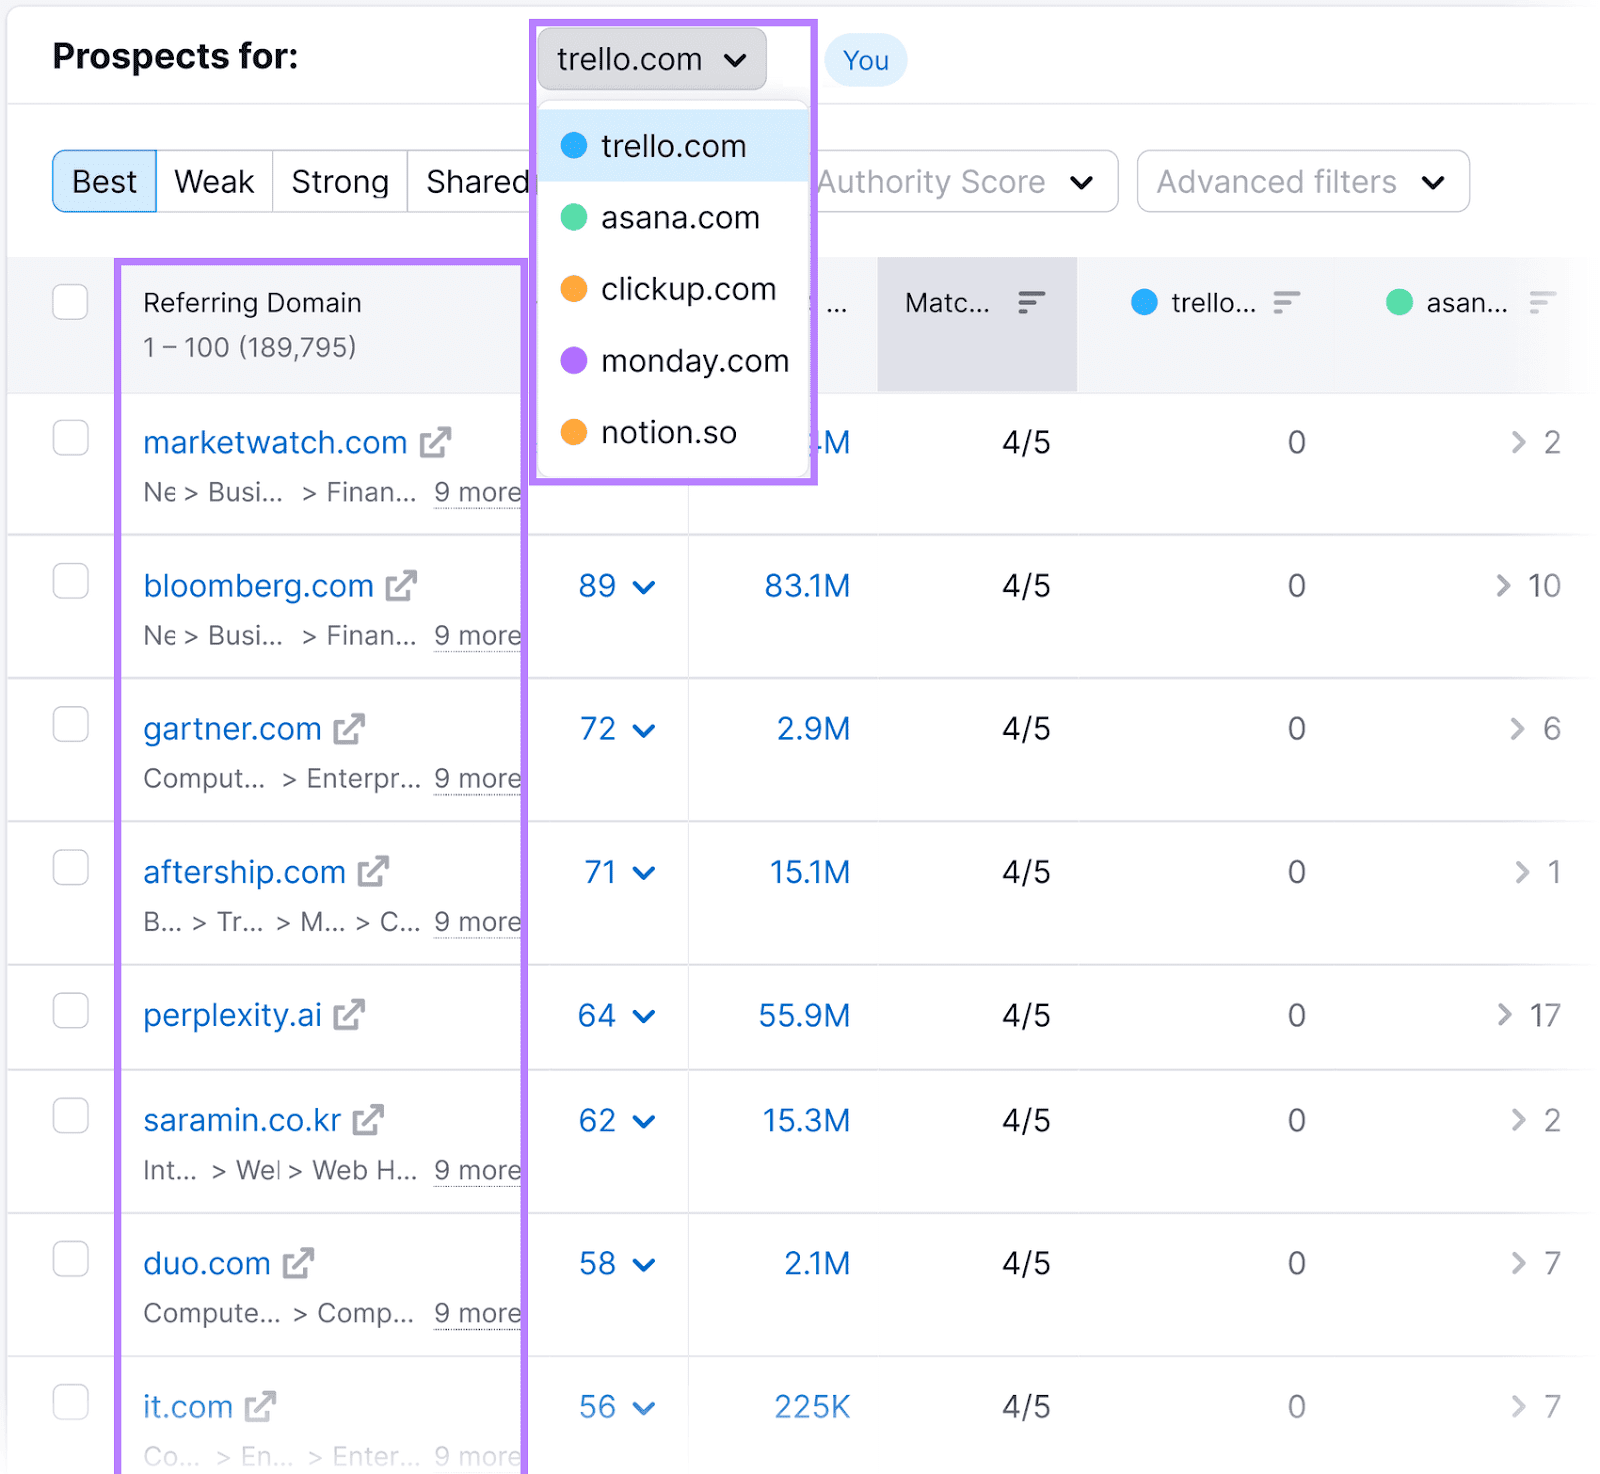Switch to the Weak prospects tab
This screenshot has height=1474, width=1600.
[x=212, y=181]
